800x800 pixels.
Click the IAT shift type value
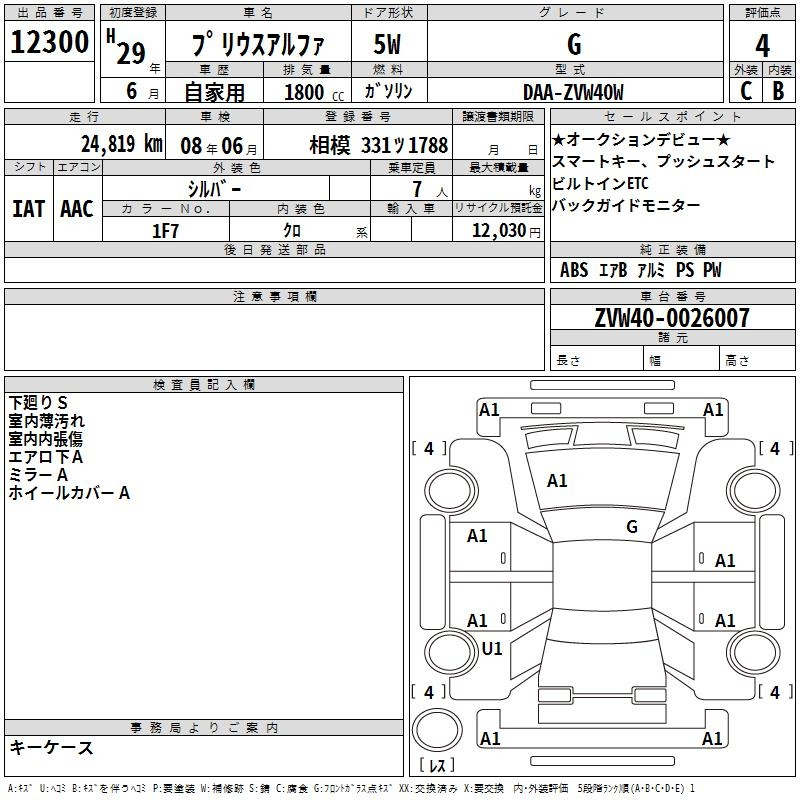(x=28, y=208)
